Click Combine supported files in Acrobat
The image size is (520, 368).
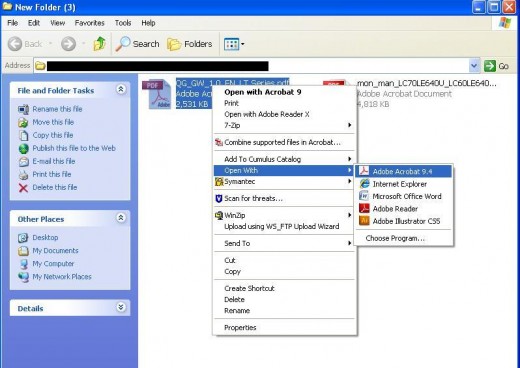pyautogui.click(x=282, y=142)
